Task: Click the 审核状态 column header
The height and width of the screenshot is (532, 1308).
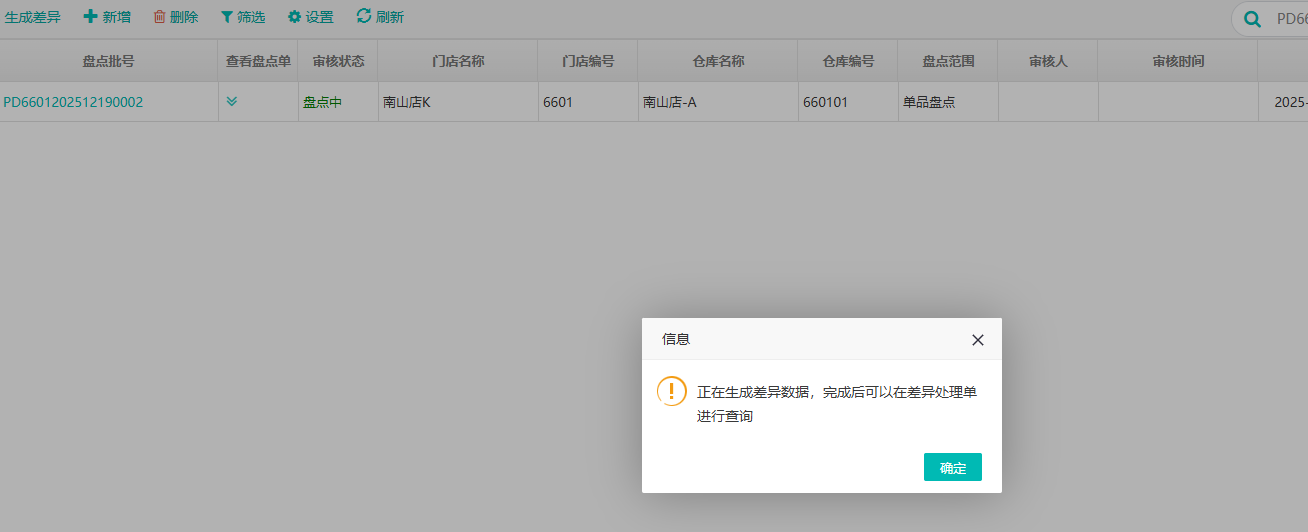Action: (x=338, y=61)
